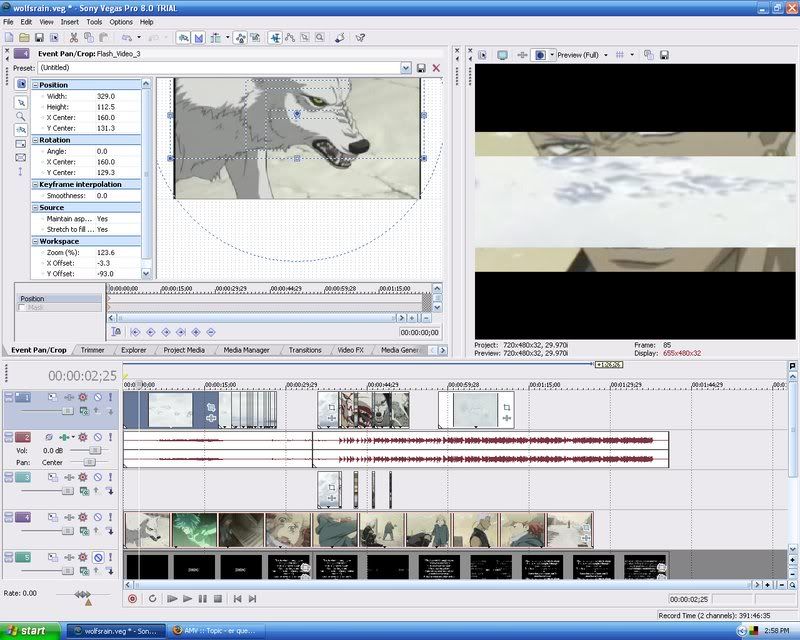The height and width of the screenshot is (640, 800).
Task: Mute video track 5
Action: 98,557
